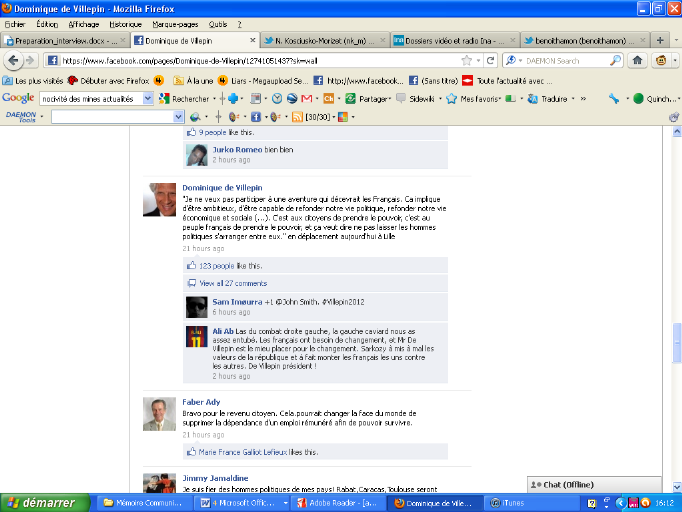Image resolution: width=682 pixels, height=512 pixels.
Task: Click Dominique de Villepin's profile photo
Action: [160, 200]
